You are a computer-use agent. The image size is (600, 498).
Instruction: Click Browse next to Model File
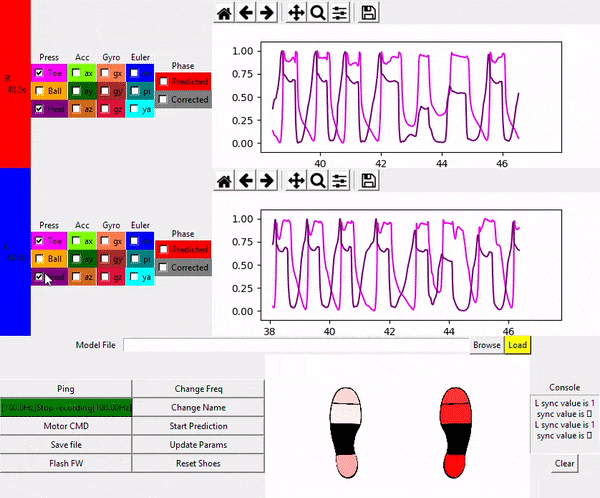(487, 345)
